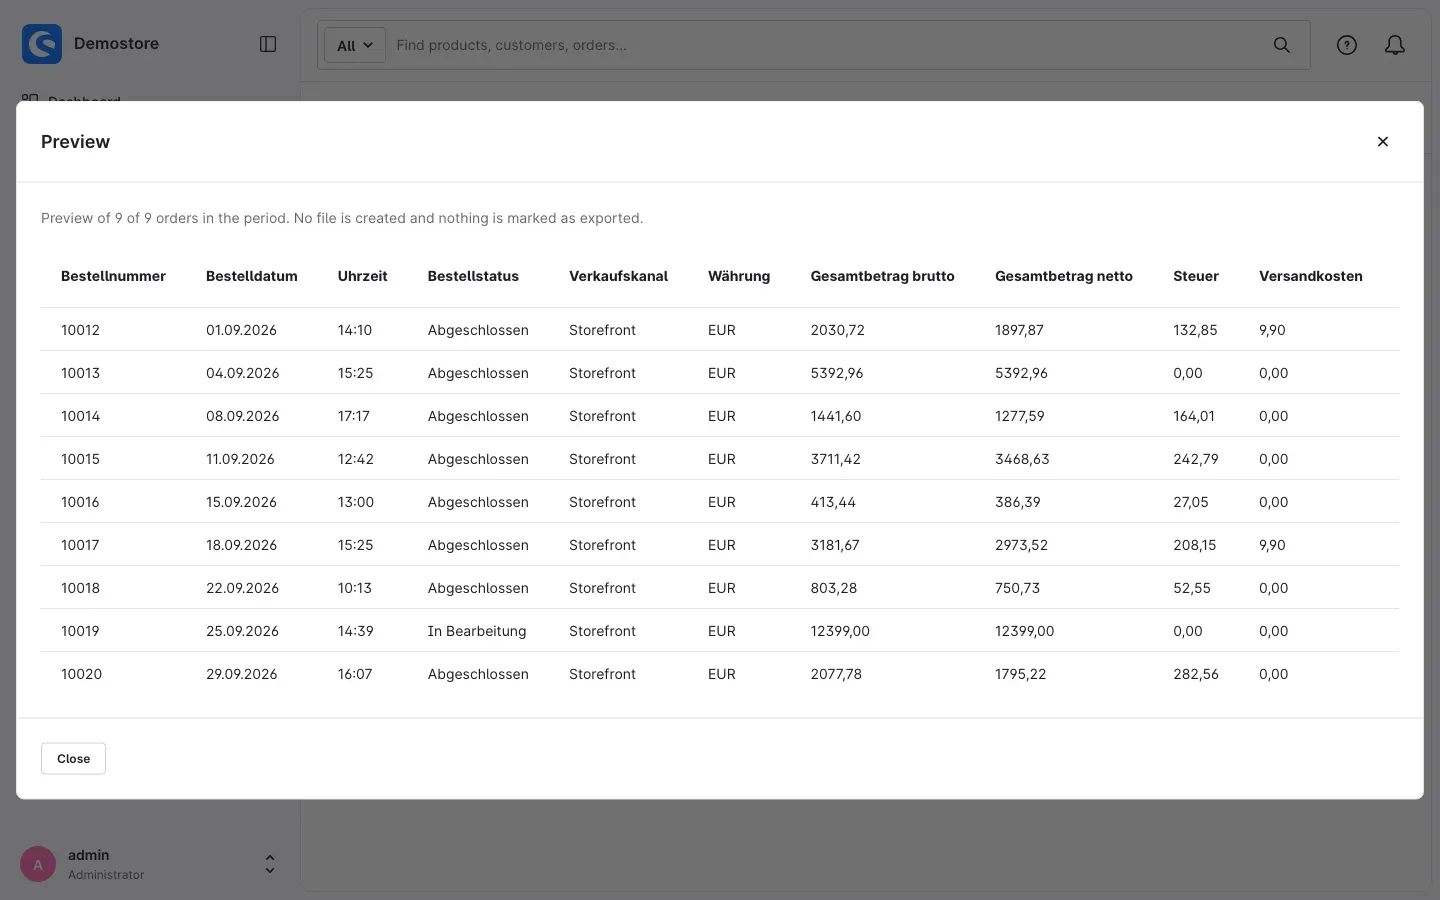
Task: Select the Gesamtbetrag brutto column header
Action: 883,276
